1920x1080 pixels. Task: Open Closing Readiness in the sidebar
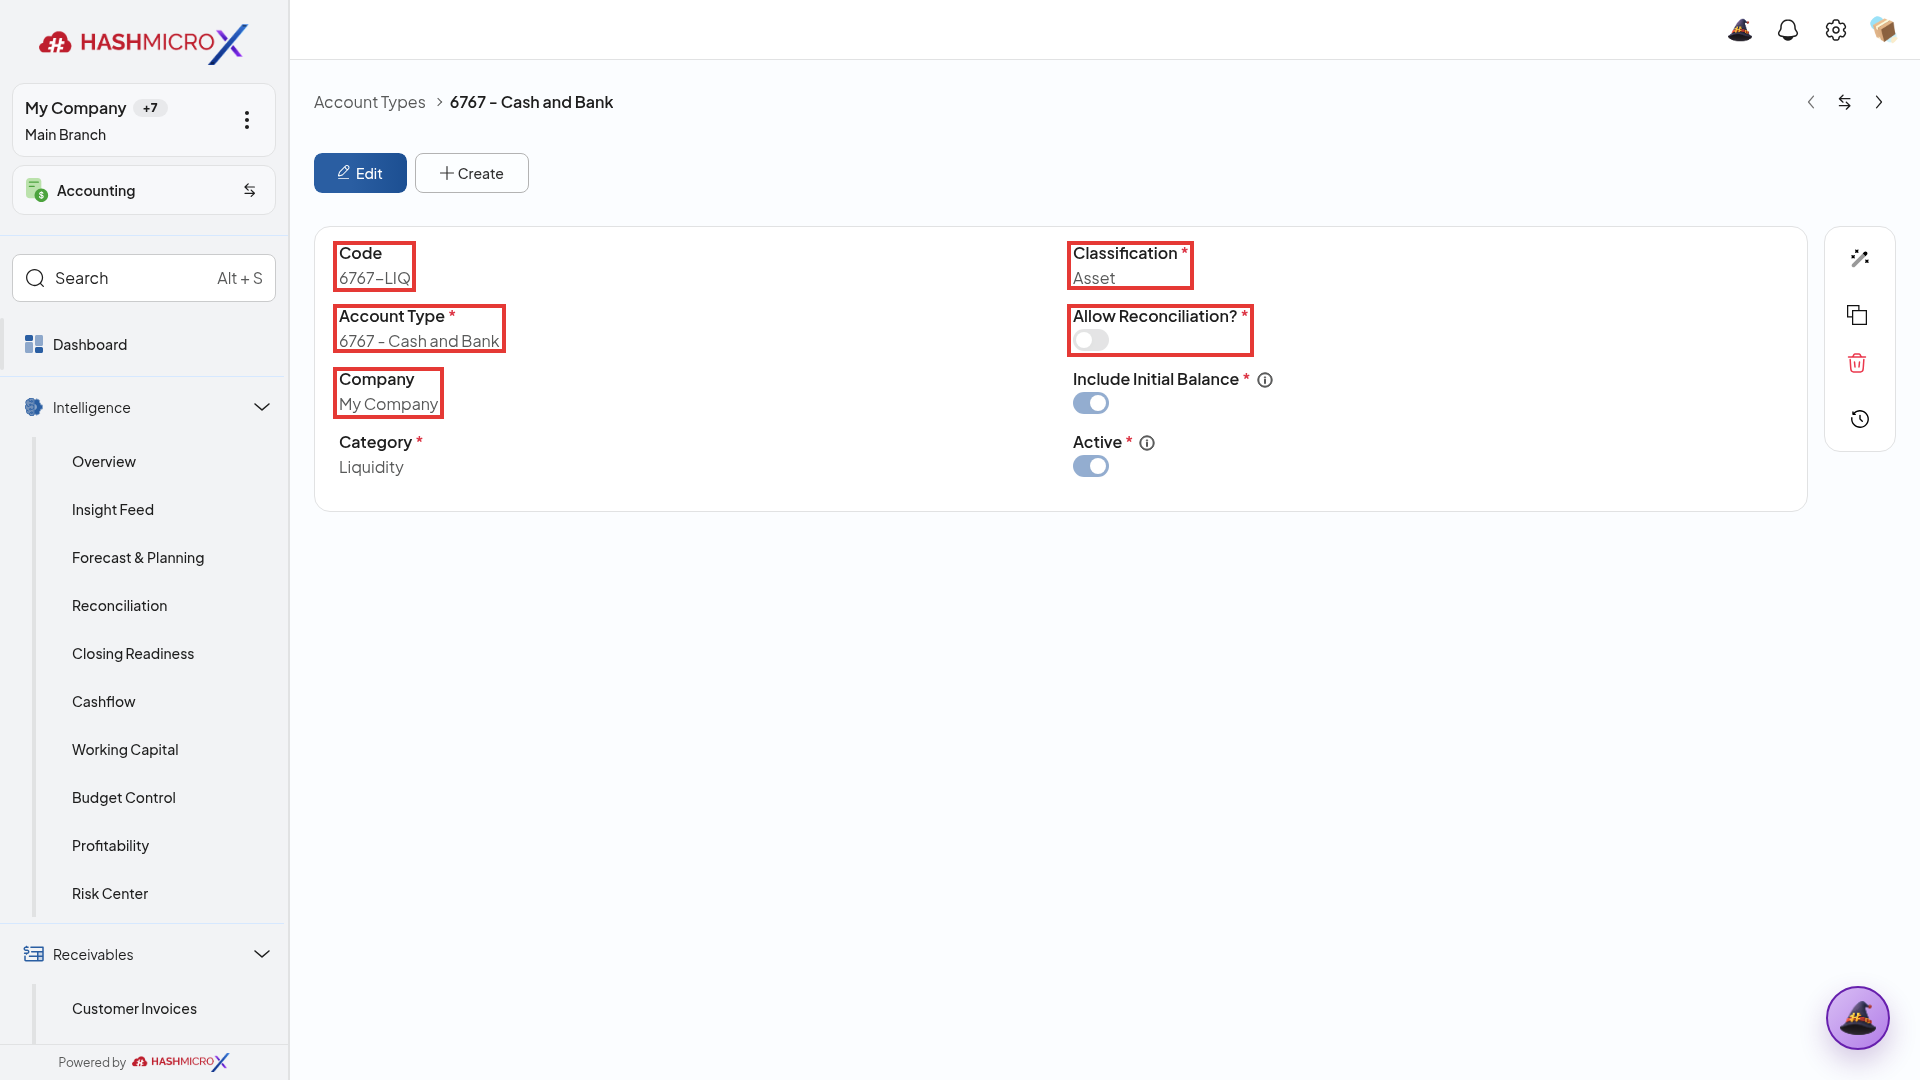click(x=133, y=654)
